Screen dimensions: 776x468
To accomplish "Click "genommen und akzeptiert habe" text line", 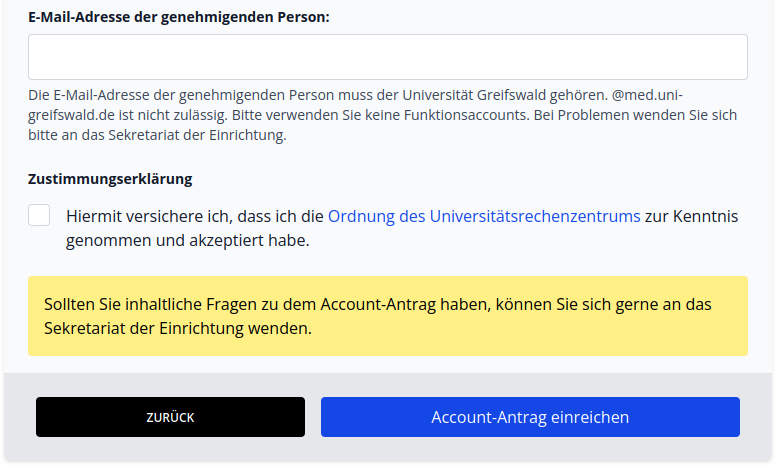I will click(x=188, y=241).
